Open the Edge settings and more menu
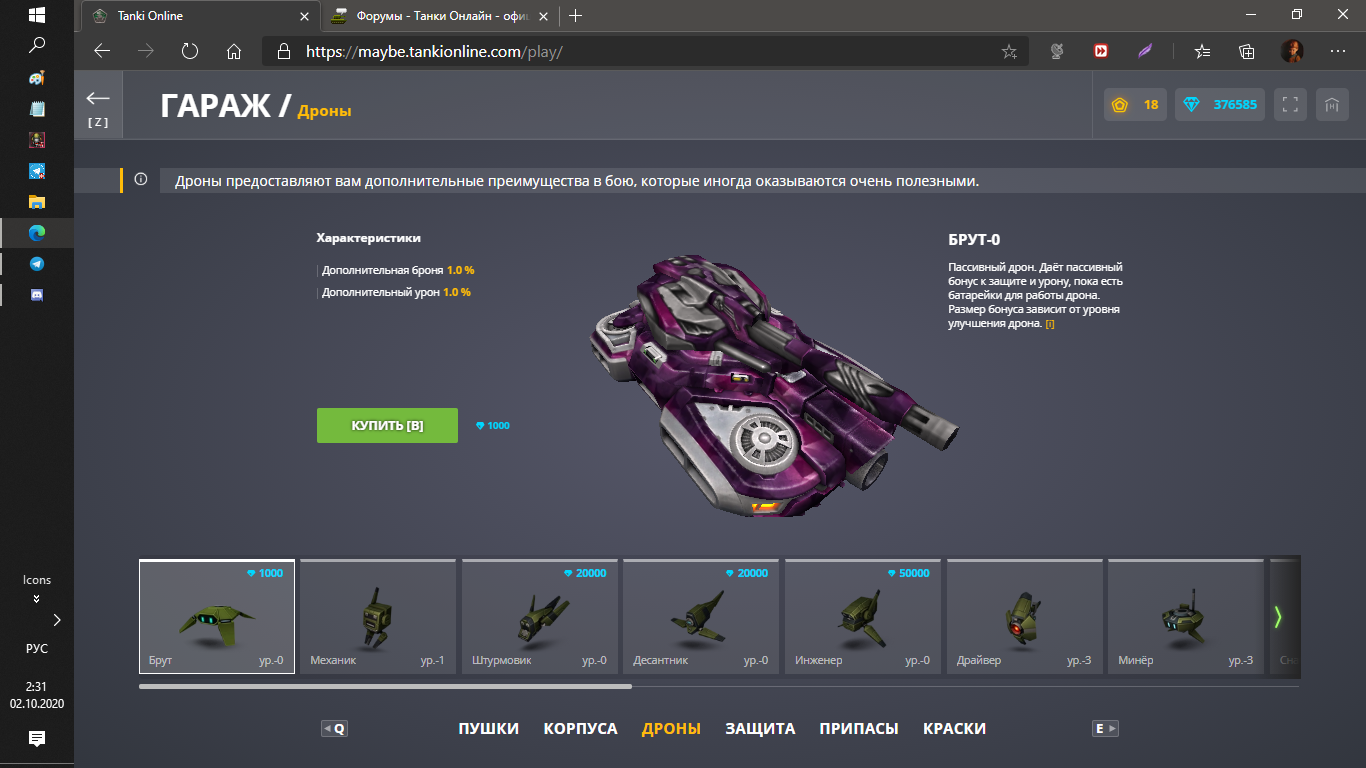The height and width of the screenshot is (768, 1366). [x=1337, y=51]
